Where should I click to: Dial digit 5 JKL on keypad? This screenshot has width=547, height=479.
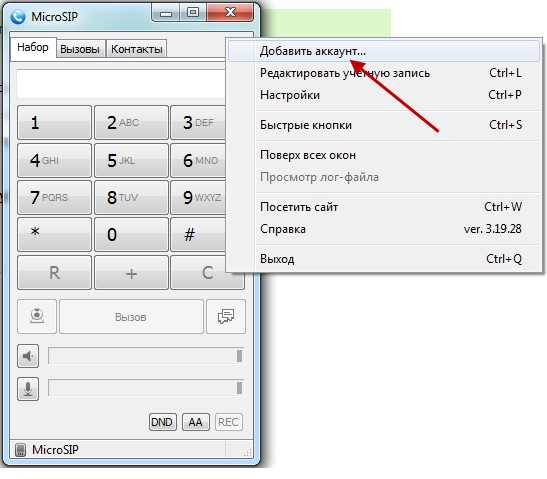click(131, 160)
